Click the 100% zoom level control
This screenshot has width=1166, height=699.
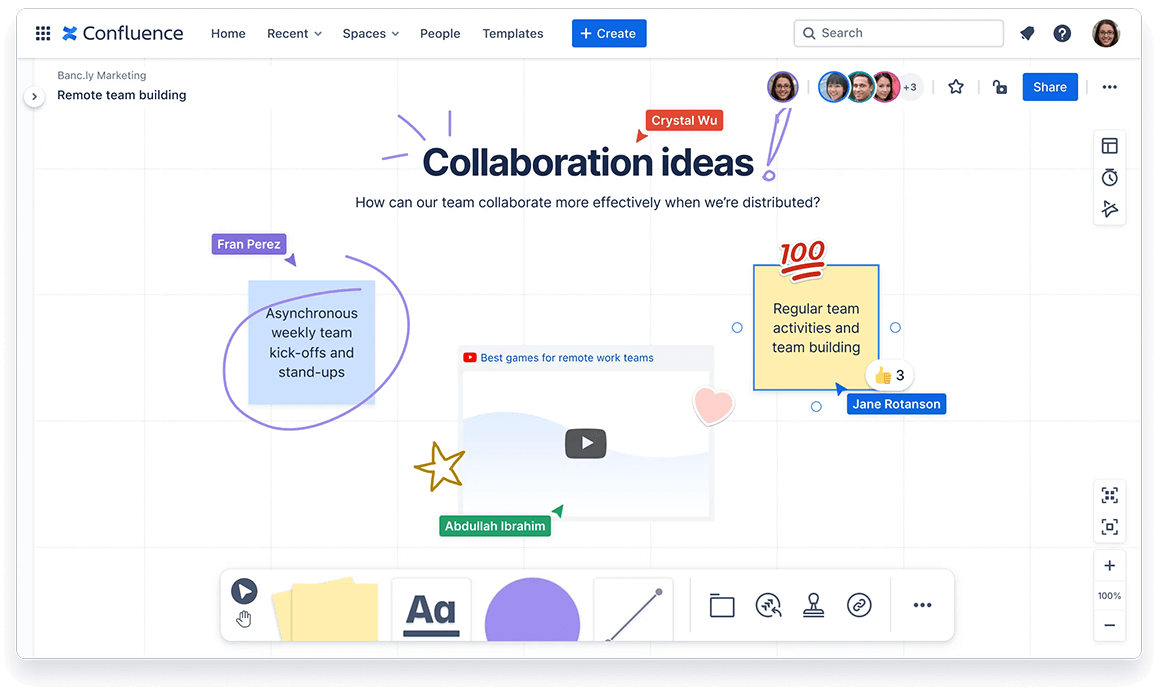1109,595
